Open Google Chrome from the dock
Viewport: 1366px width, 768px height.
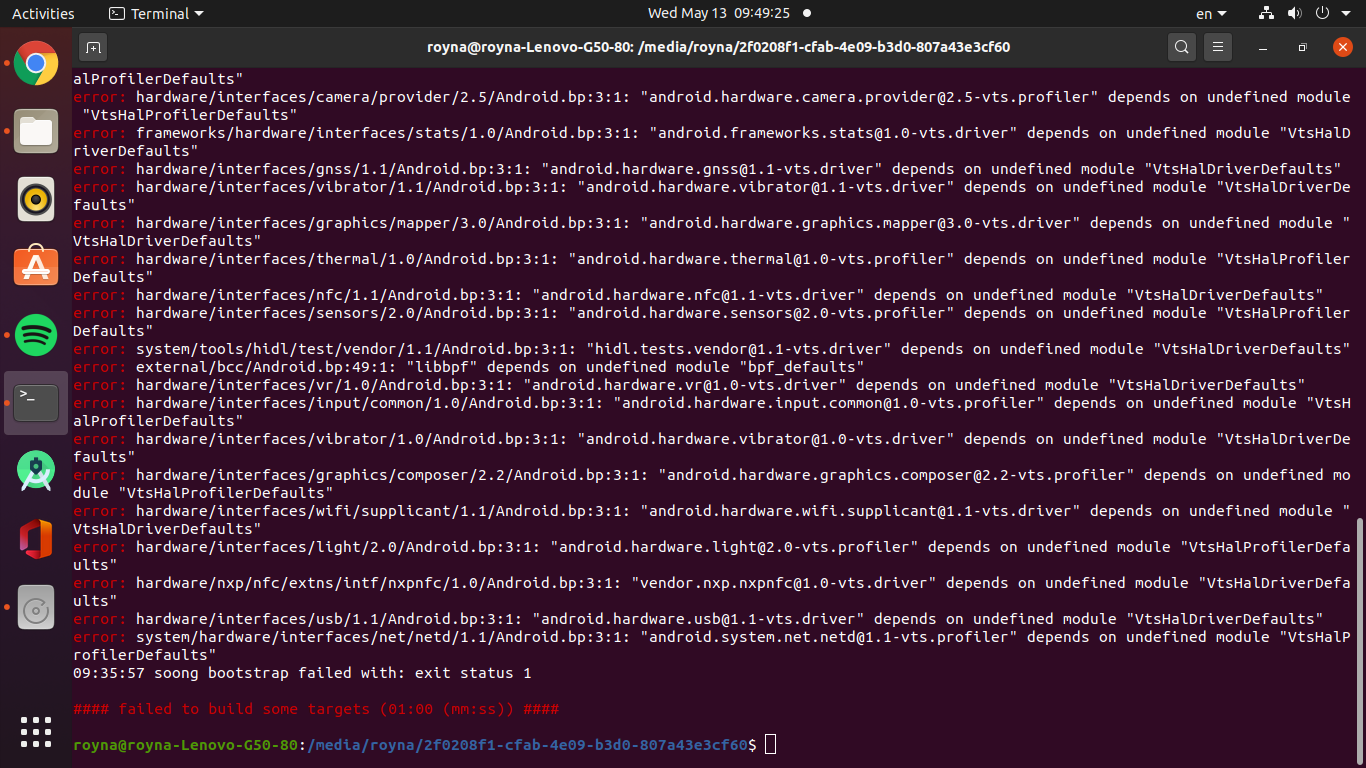[x=35, y=63]
